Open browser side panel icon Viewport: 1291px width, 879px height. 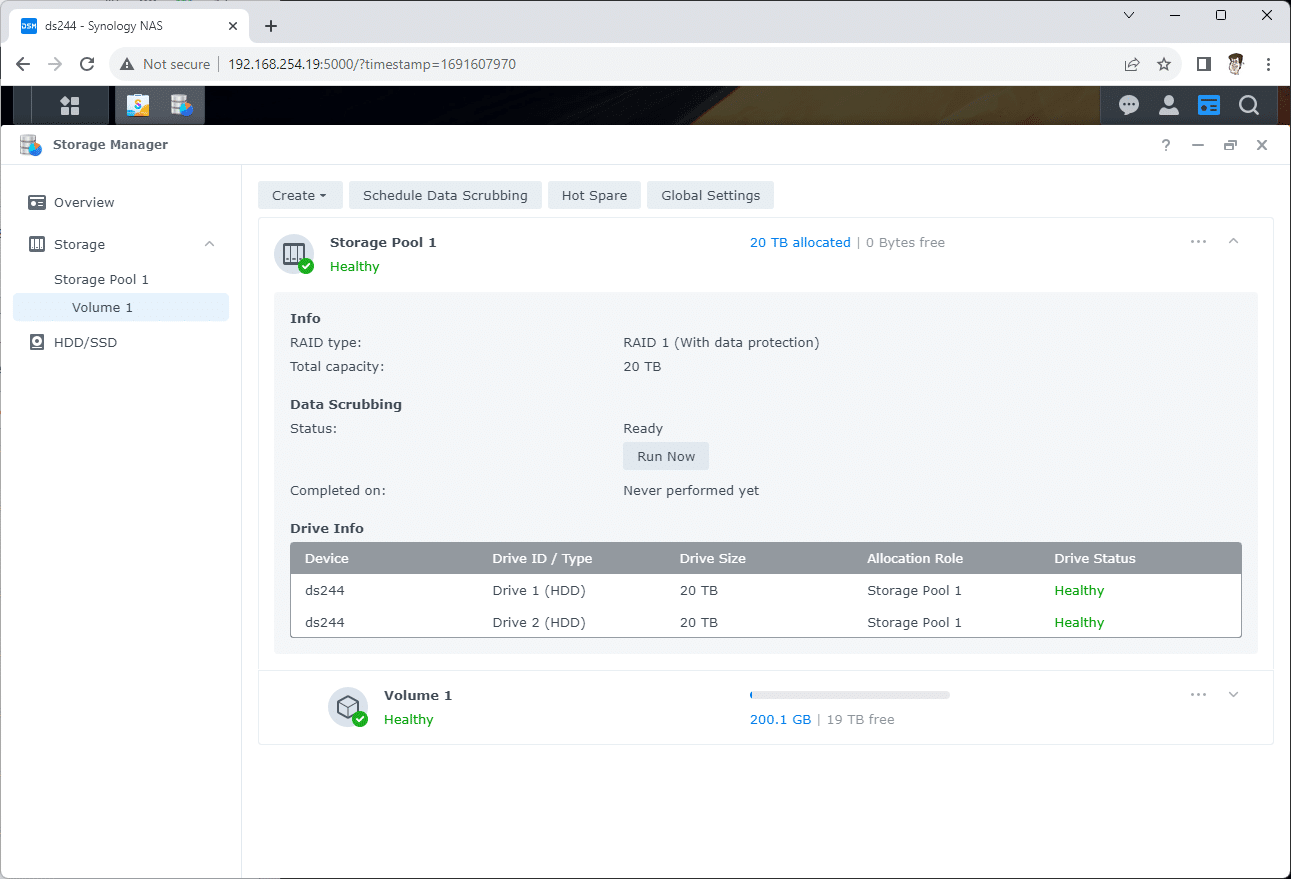tap(1204, 64)
